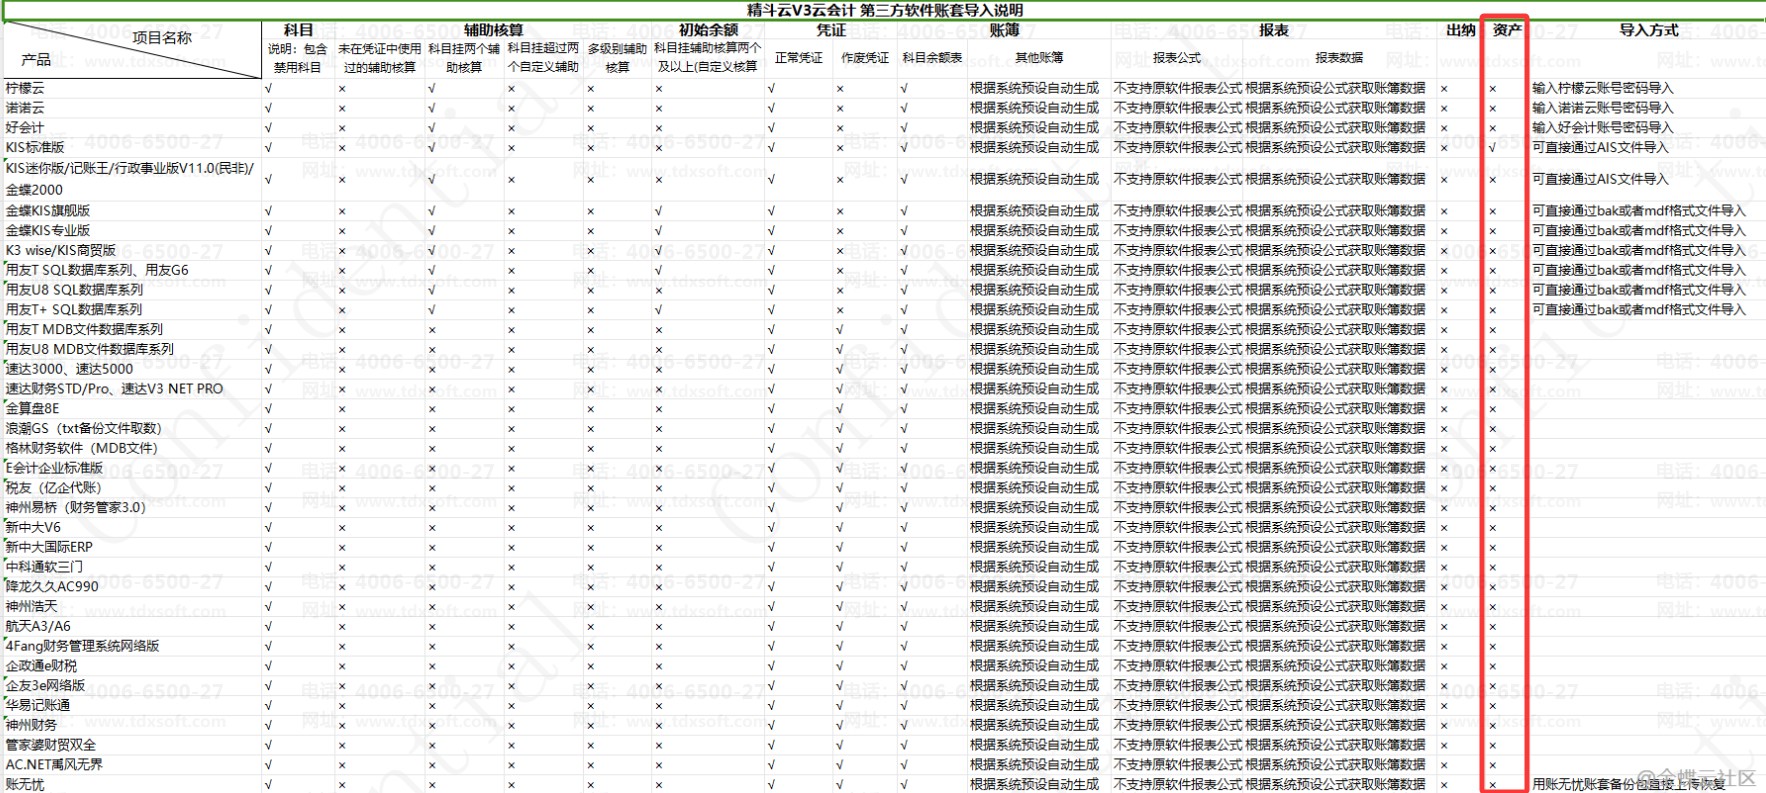
Task: Click 输入柠檬云账号密码导入 import method cell
Action: click(x=1602, y=88)
